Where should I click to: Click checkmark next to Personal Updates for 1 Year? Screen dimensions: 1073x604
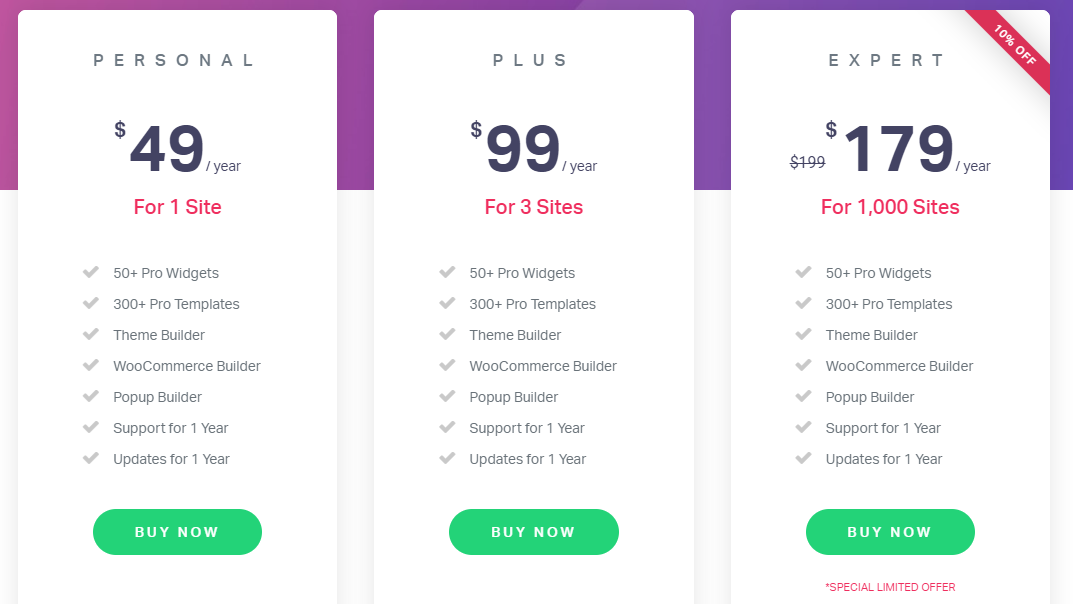click(91, 458)
